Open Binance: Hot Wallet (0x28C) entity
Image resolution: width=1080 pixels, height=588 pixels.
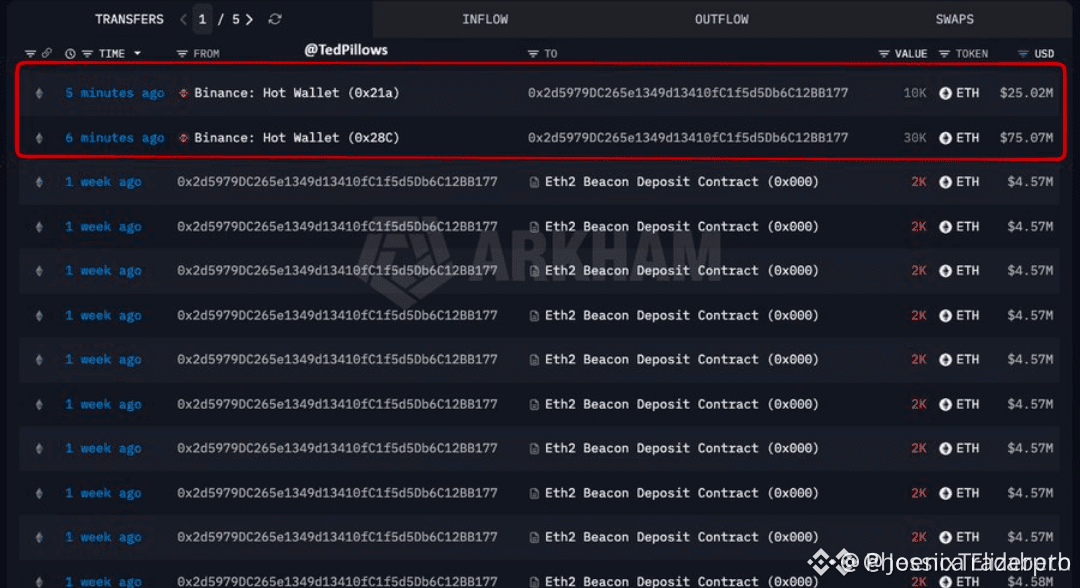(x=296, y=138)
